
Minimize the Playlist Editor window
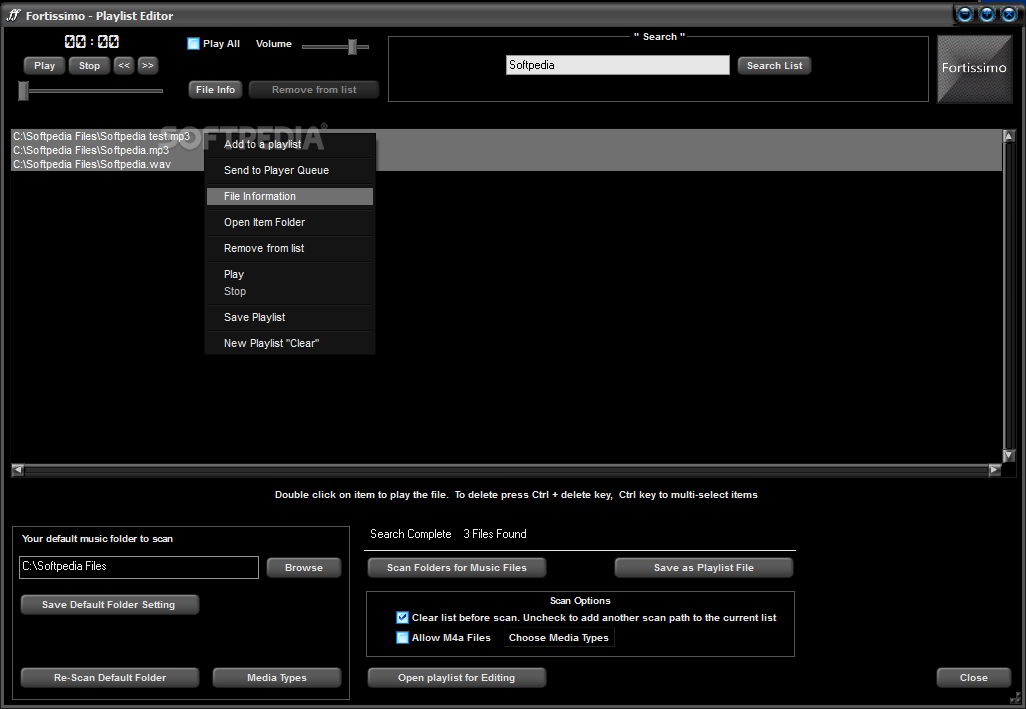coord(964,14)
